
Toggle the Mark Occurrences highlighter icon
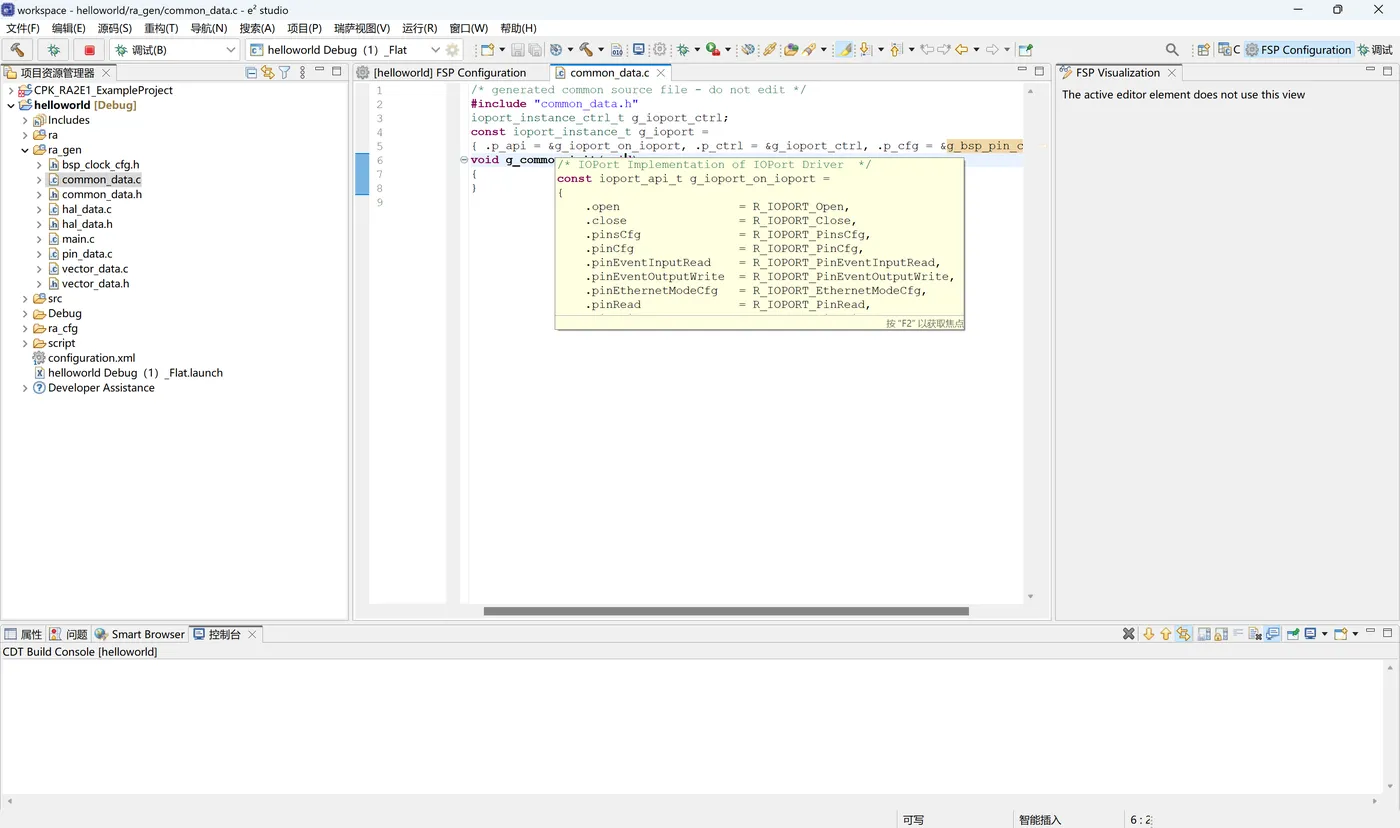click(x=845, y=49)
